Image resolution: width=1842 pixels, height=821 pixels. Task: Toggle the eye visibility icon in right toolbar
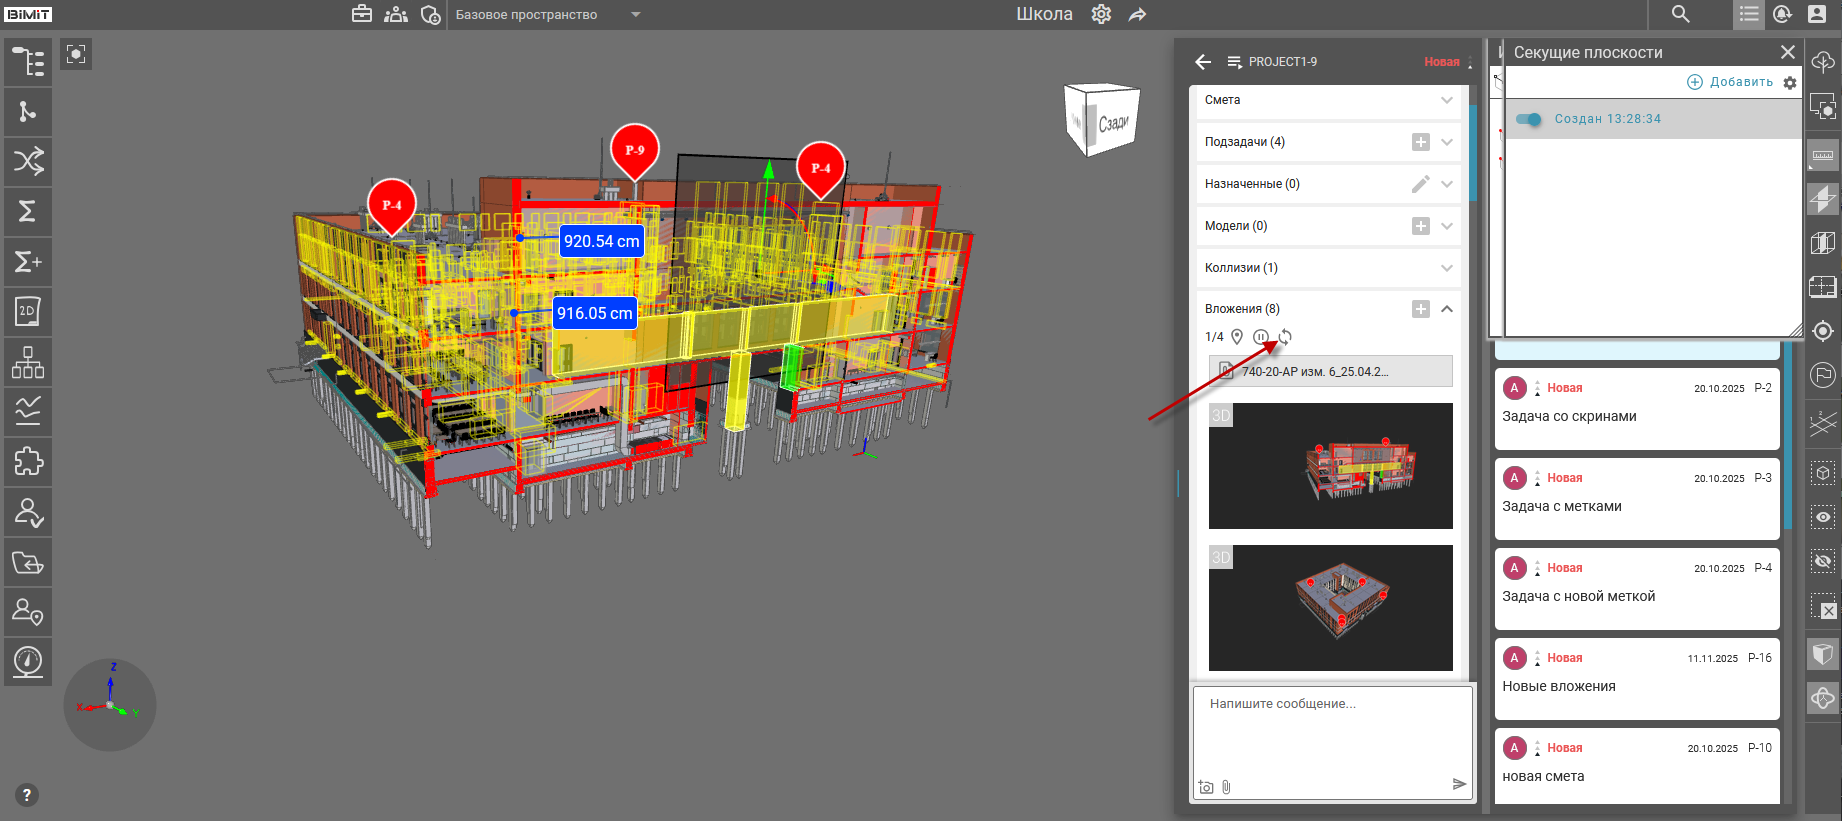coord(1823,517)
